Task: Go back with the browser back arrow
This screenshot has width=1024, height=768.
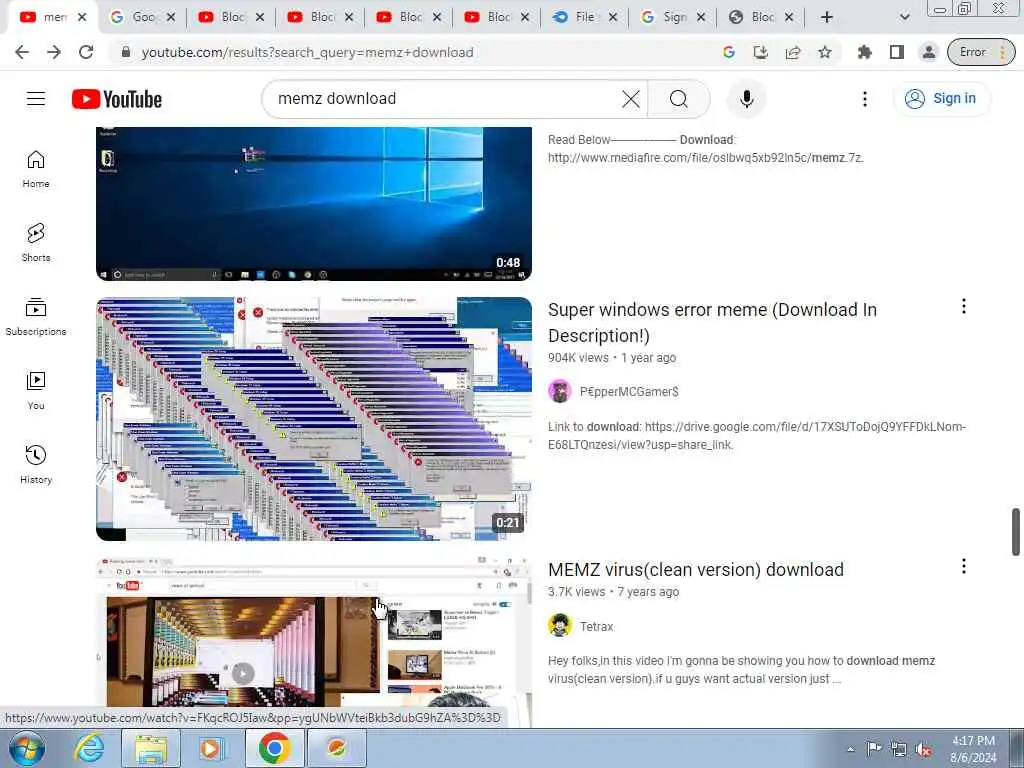Action: pyautogui.click(x=22, y=52)
